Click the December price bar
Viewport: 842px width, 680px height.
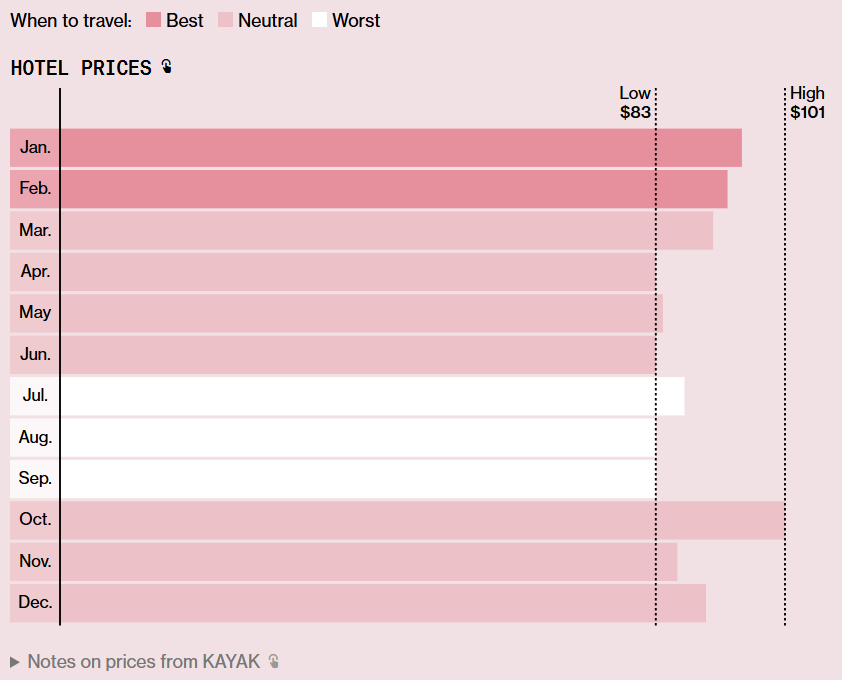pos(383,603)
